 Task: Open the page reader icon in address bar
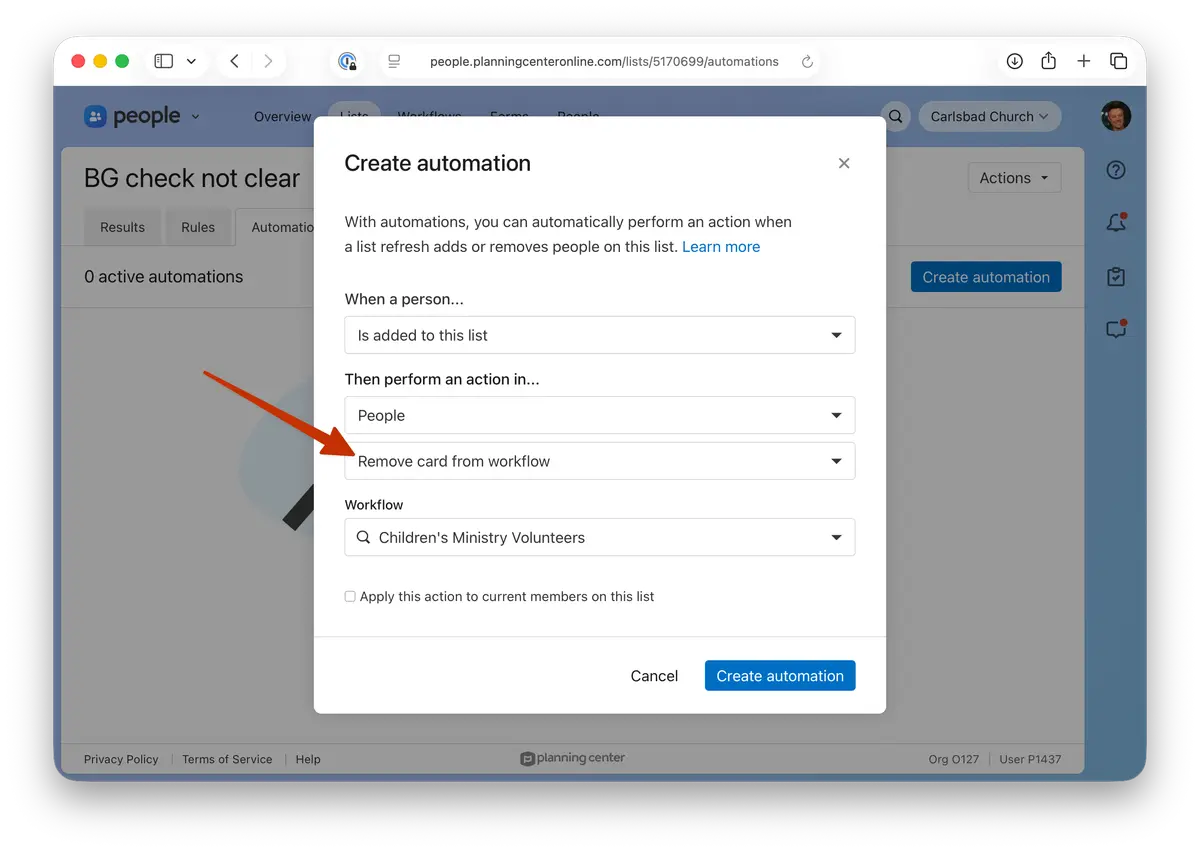[394, 61]
